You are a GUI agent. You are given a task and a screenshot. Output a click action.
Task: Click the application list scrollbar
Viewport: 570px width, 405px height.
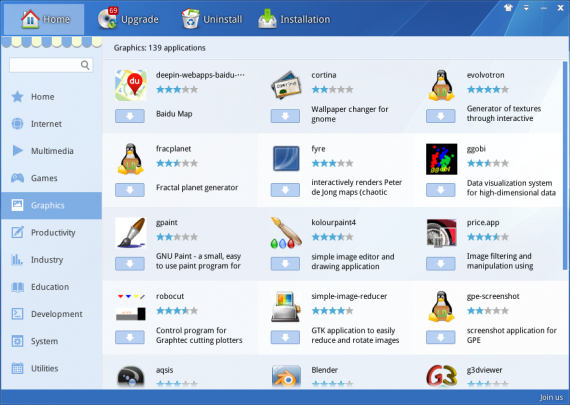565,166
